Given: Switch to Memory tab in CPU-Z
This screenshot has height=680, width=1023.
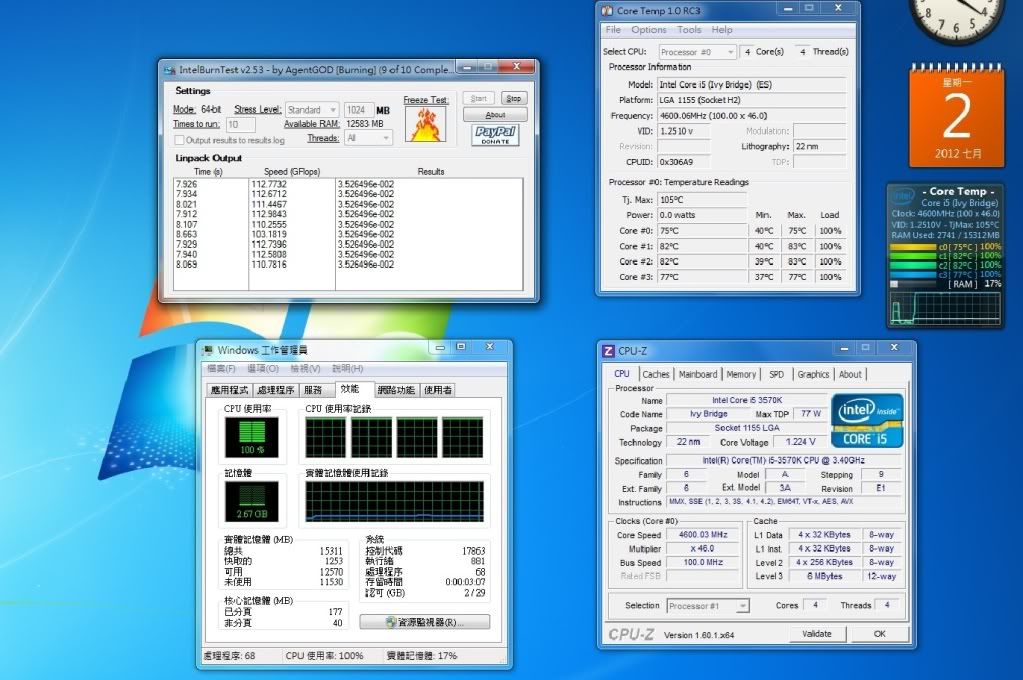Looking at the screenshot, I should tap(741, 375).
